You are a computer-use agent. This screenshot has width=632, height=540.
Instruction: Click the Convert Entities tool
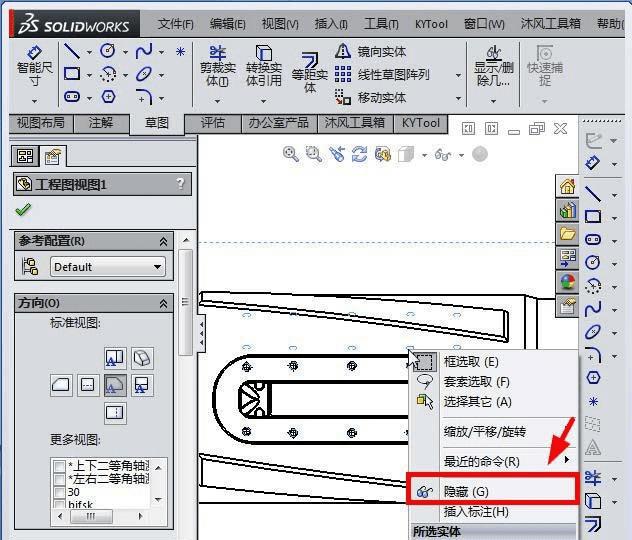point(264,66)
